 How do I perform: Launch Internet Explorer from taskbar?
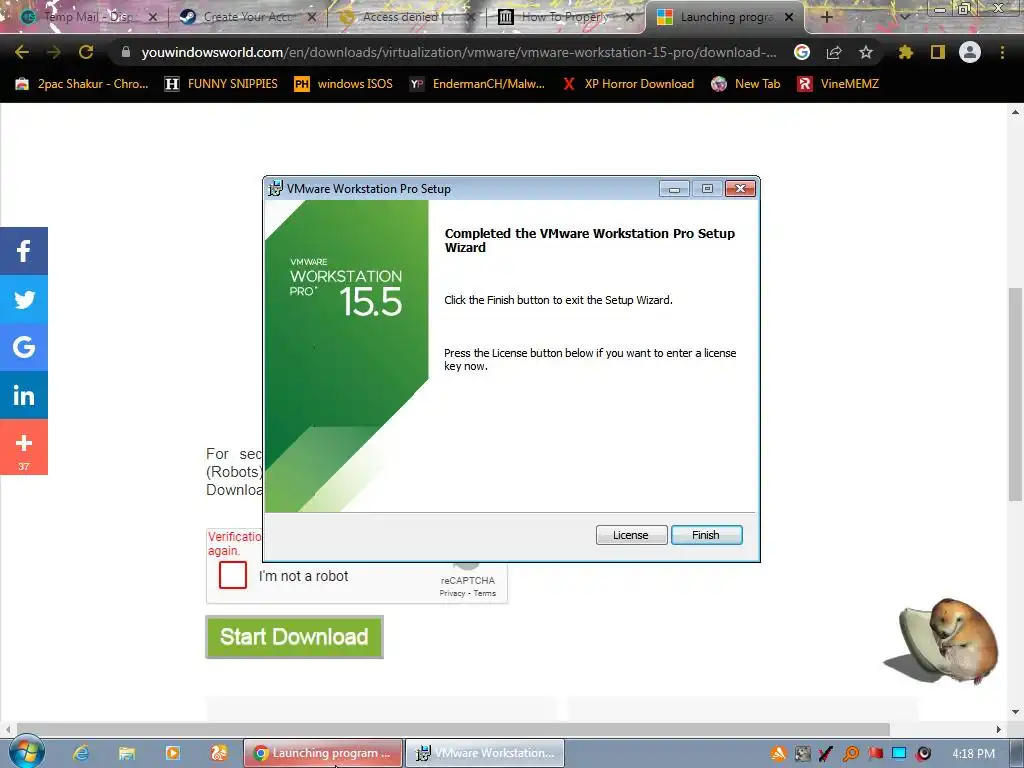pyautogui.click(x=81, y=753)
